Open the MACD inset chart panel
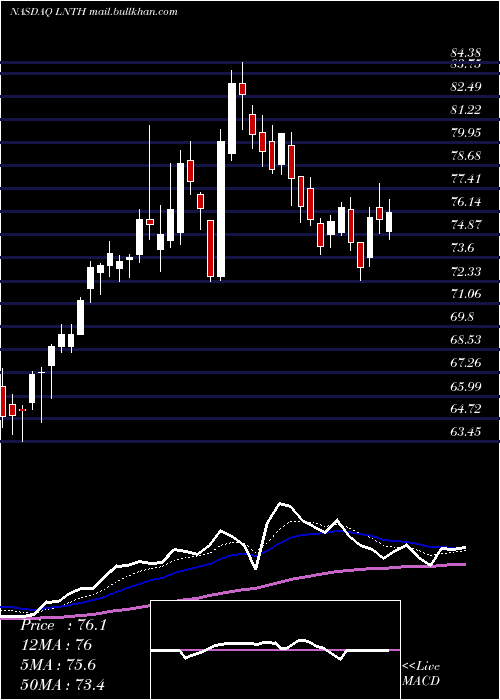 pos(275,650)
